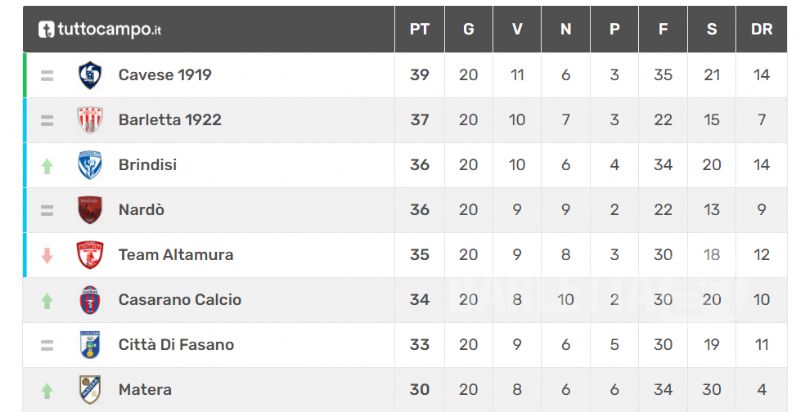The width and height of the screenshot is (800, 412).
Task: Click the tuttocampo.it logo
Action: click(x=99, y=30)
